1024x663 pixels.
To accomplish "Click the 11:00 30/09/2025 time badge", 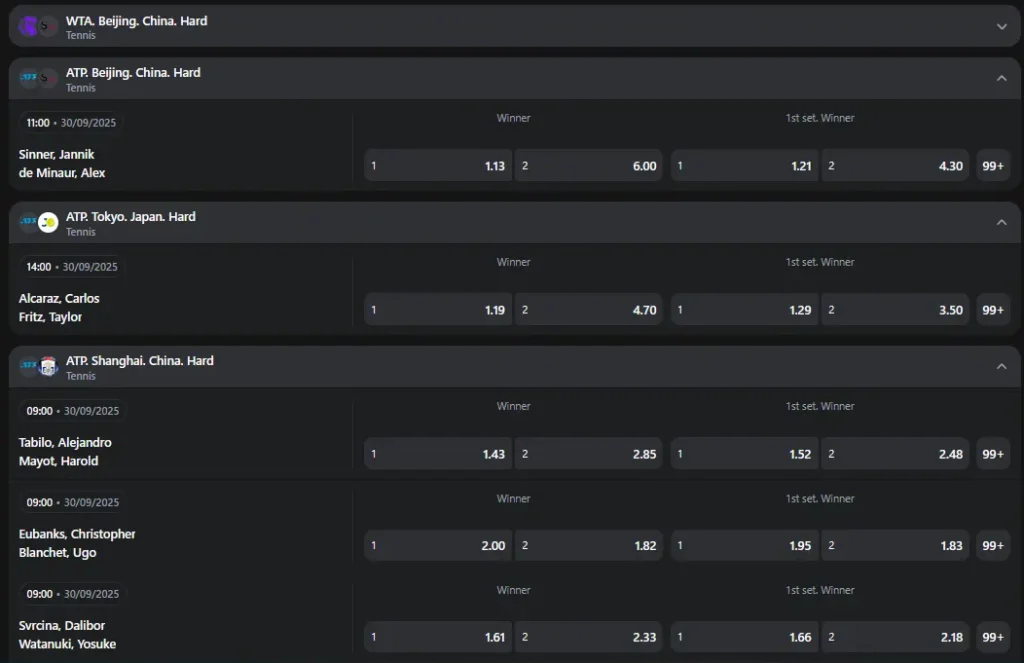I will tap(71, 123).
